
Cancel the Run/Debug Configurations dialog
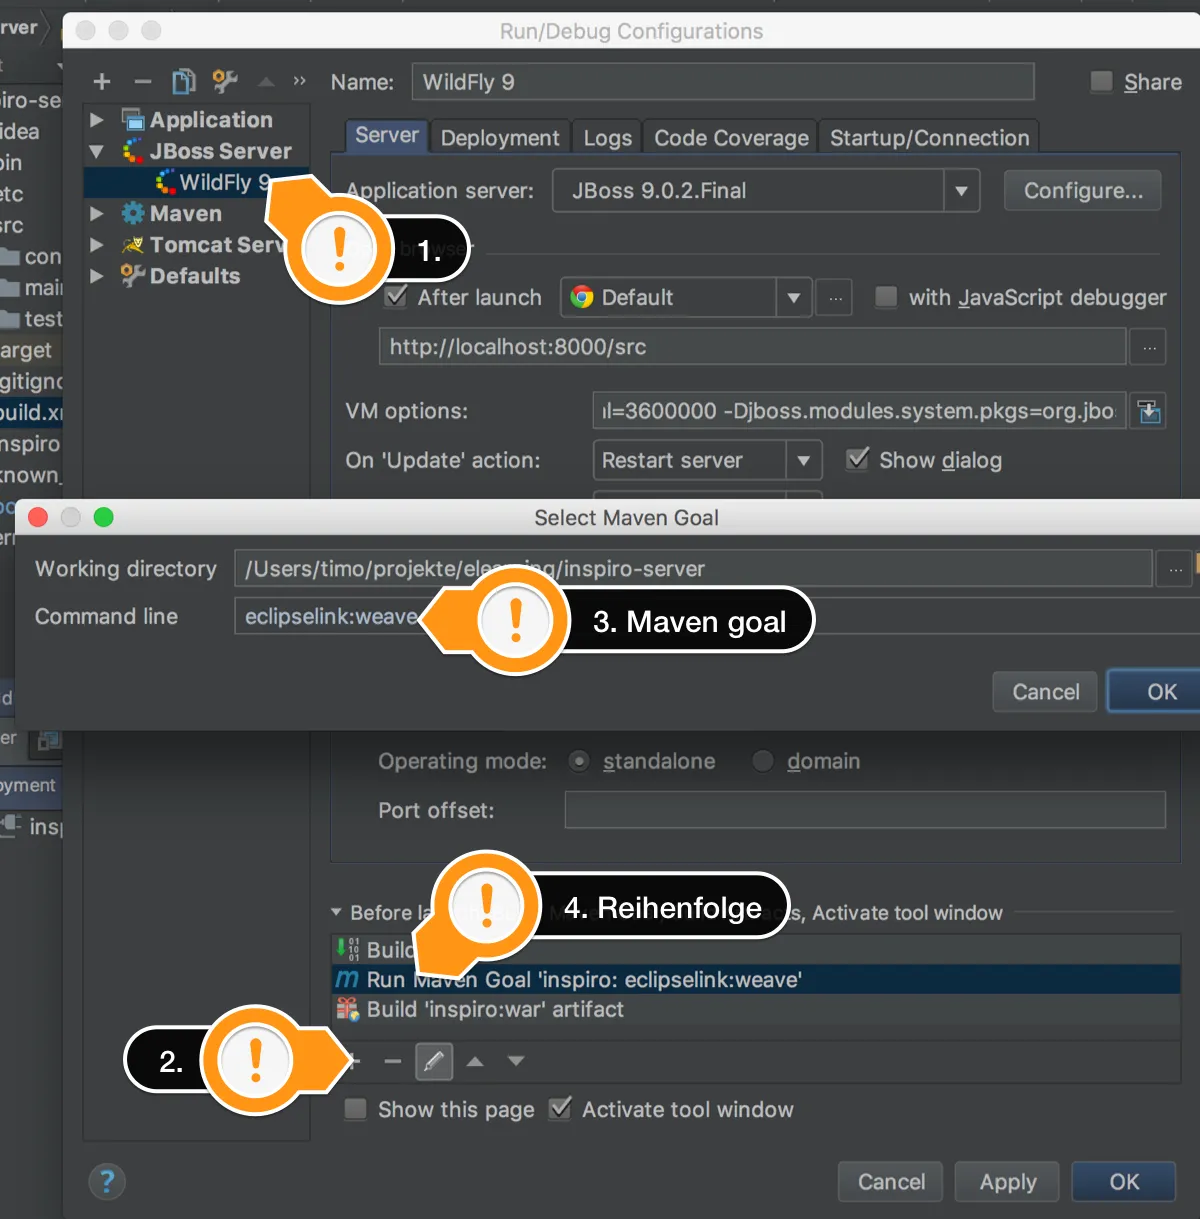pyautogui.click(x=891, y=1182)
